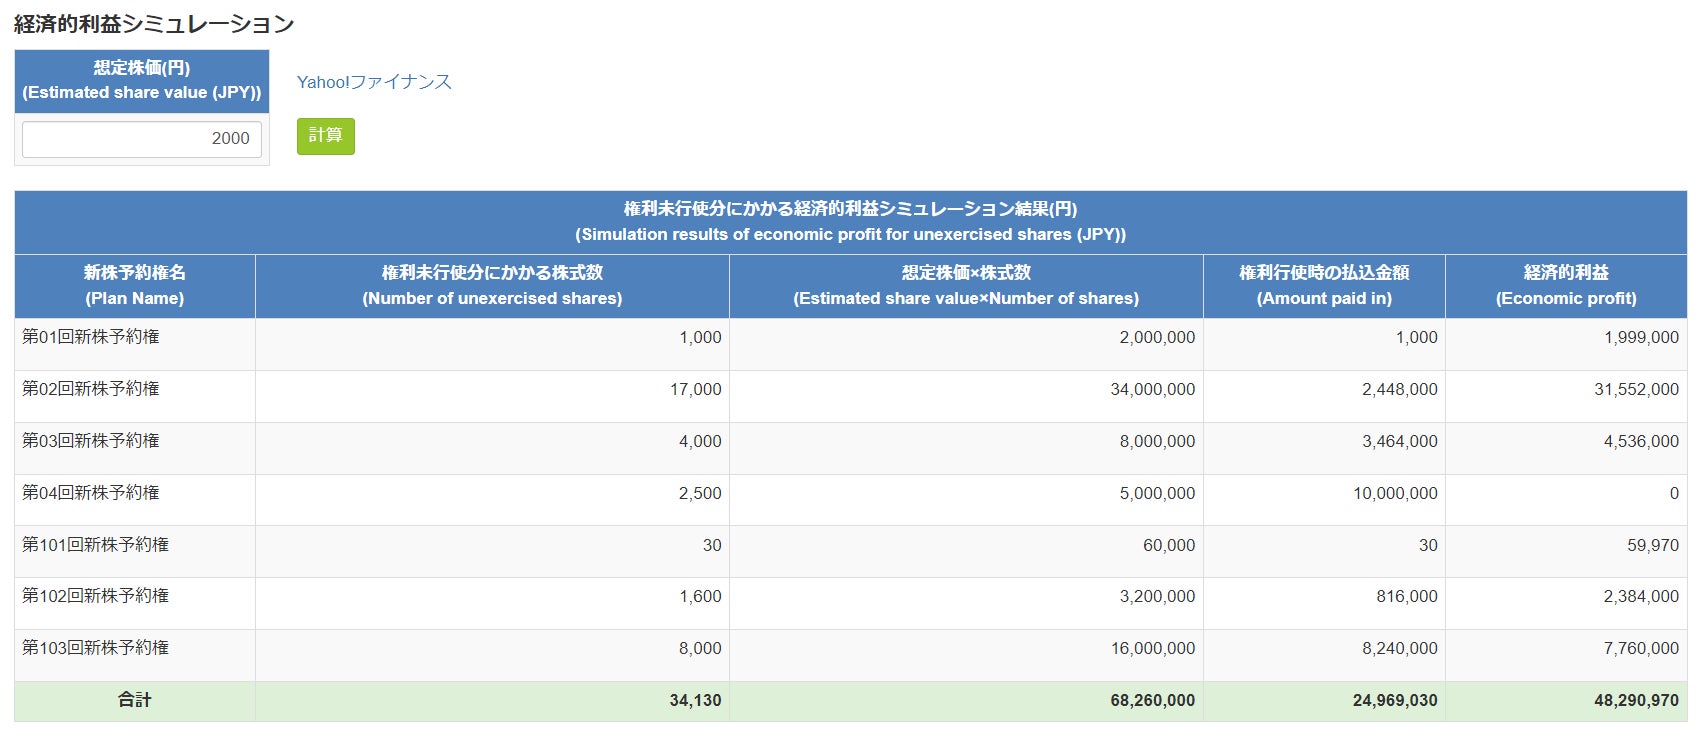Viewport: 1701px width, 731px height.
Task: Click the 経済的利益 (Economic profit) column header
Action: [x=1566, y=286]
